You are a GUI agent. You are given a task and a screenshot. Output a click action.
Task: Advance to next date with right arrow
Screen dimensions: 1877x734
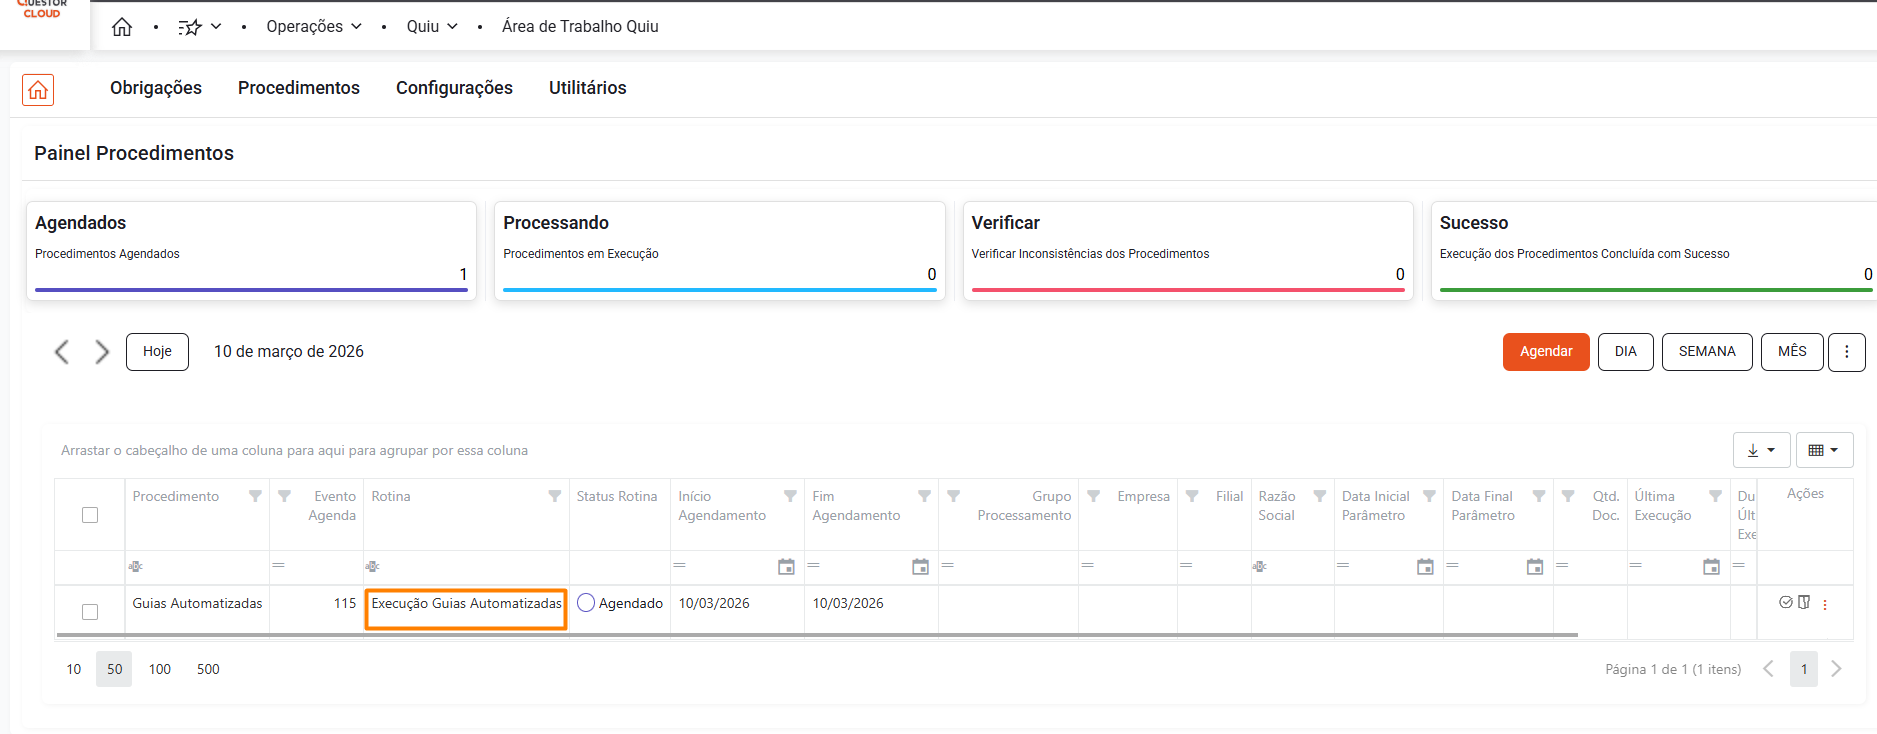point(102,352)
